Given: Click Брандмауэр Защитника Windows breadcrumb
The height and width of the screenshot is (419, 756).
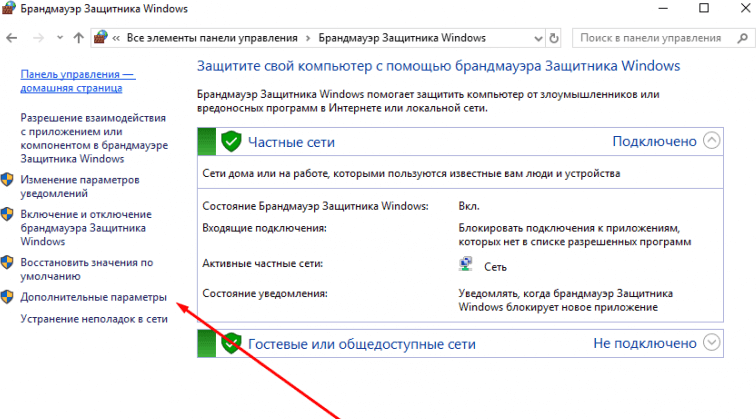Looking at the screenshot, I should pos(402,38).
